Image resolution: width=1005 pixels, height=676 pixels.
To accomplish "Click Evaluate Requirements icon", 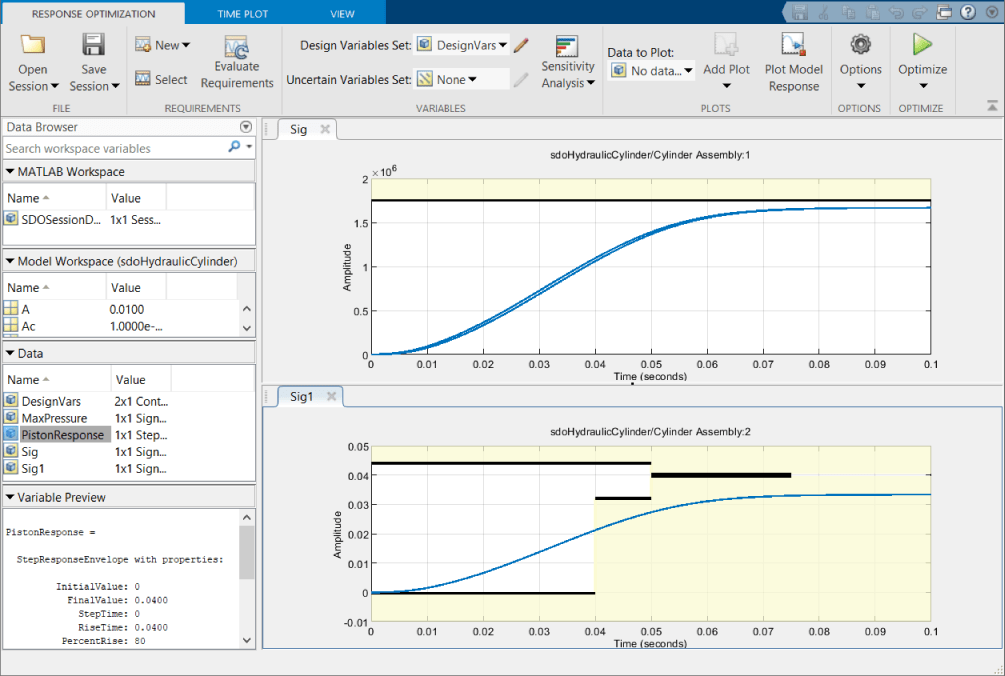I will (237, 50).
